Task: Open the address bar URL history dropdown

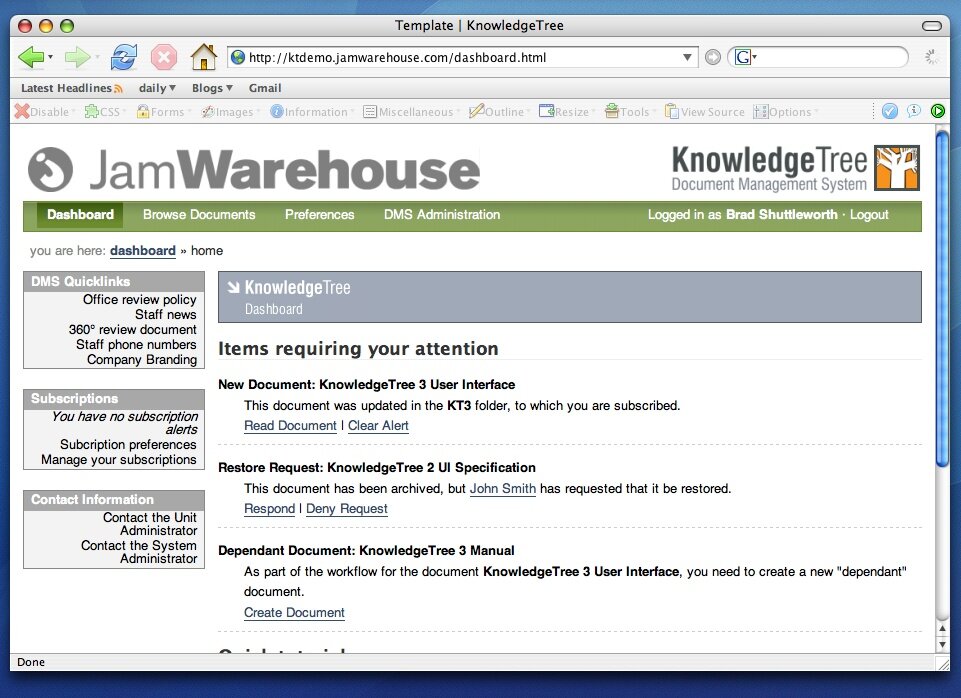Action: (x=687, y=57)
